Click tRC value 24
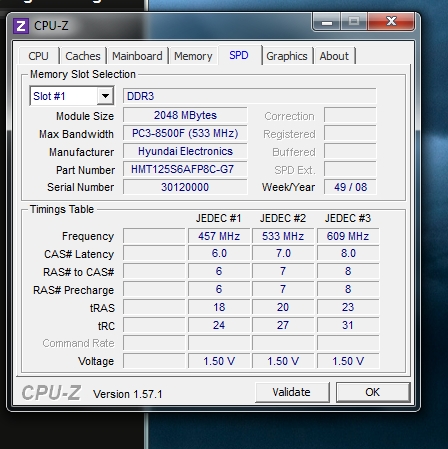 point(219,325)
